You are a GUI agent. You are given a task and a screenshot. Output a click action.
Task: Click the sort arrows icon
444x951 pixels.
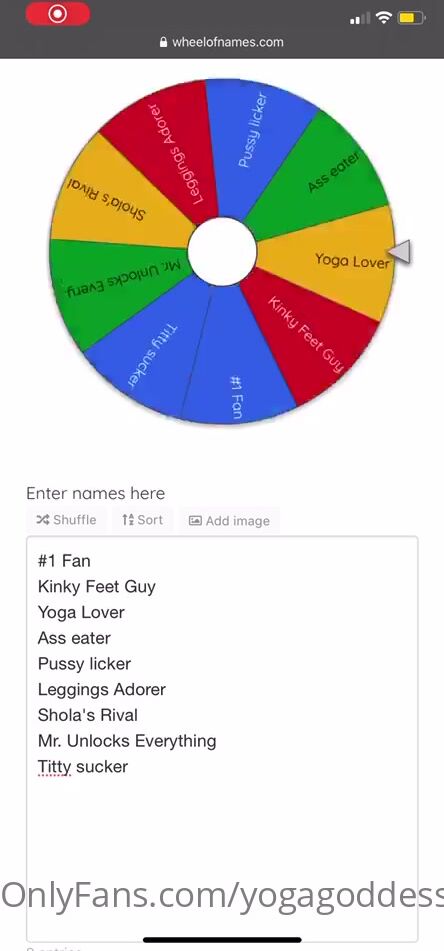click(128, 520)
